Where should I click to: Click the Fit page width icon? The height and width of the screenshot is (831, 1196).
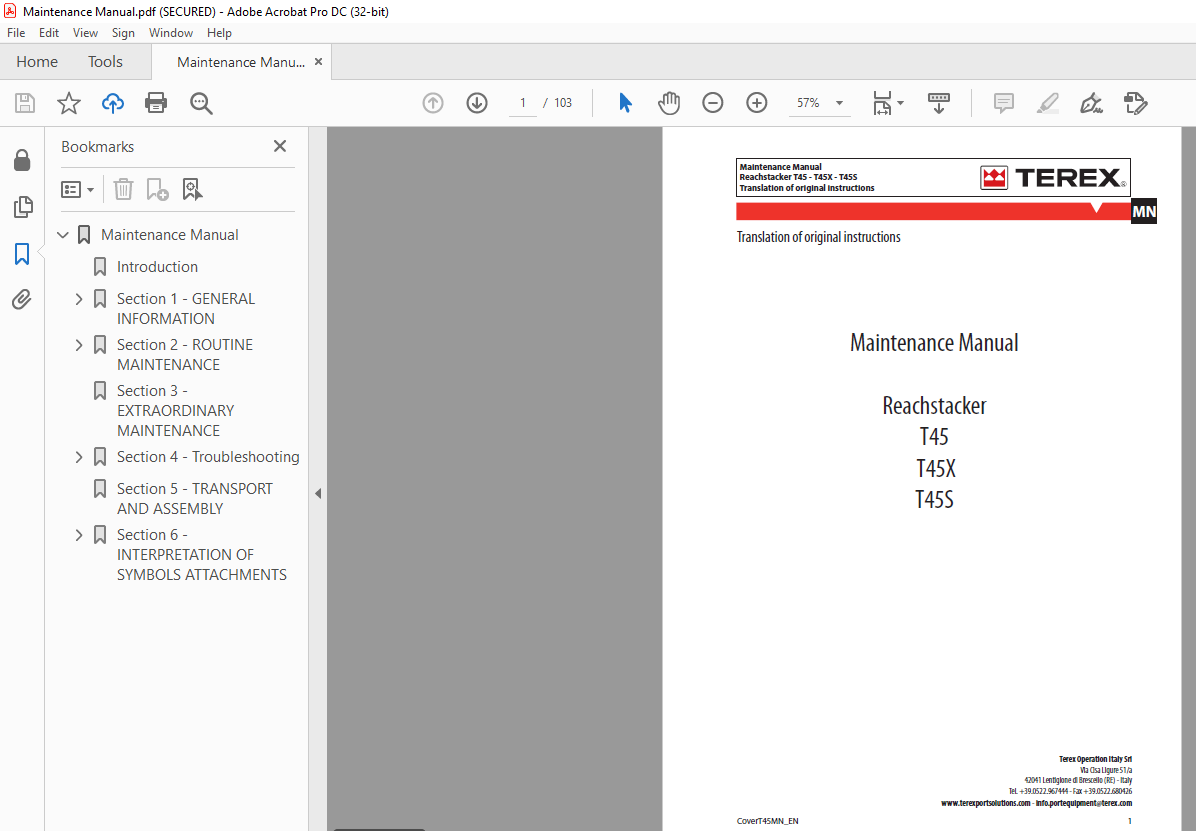(x=882, y=103)
